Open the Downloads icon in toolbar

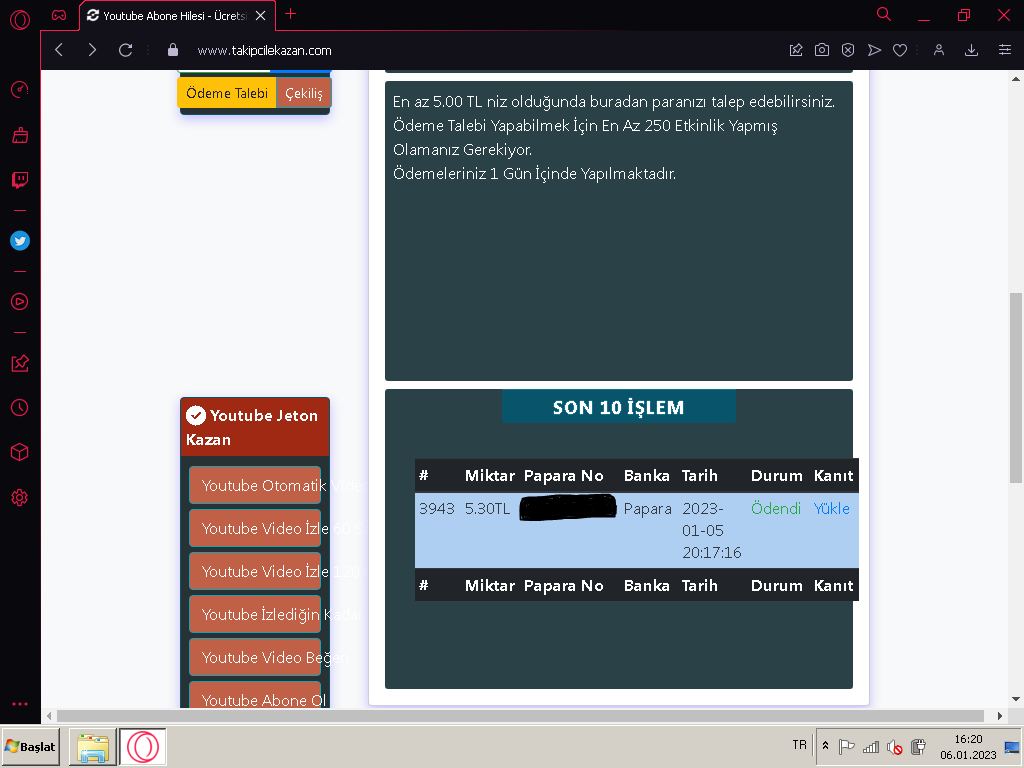pos(971,50)
